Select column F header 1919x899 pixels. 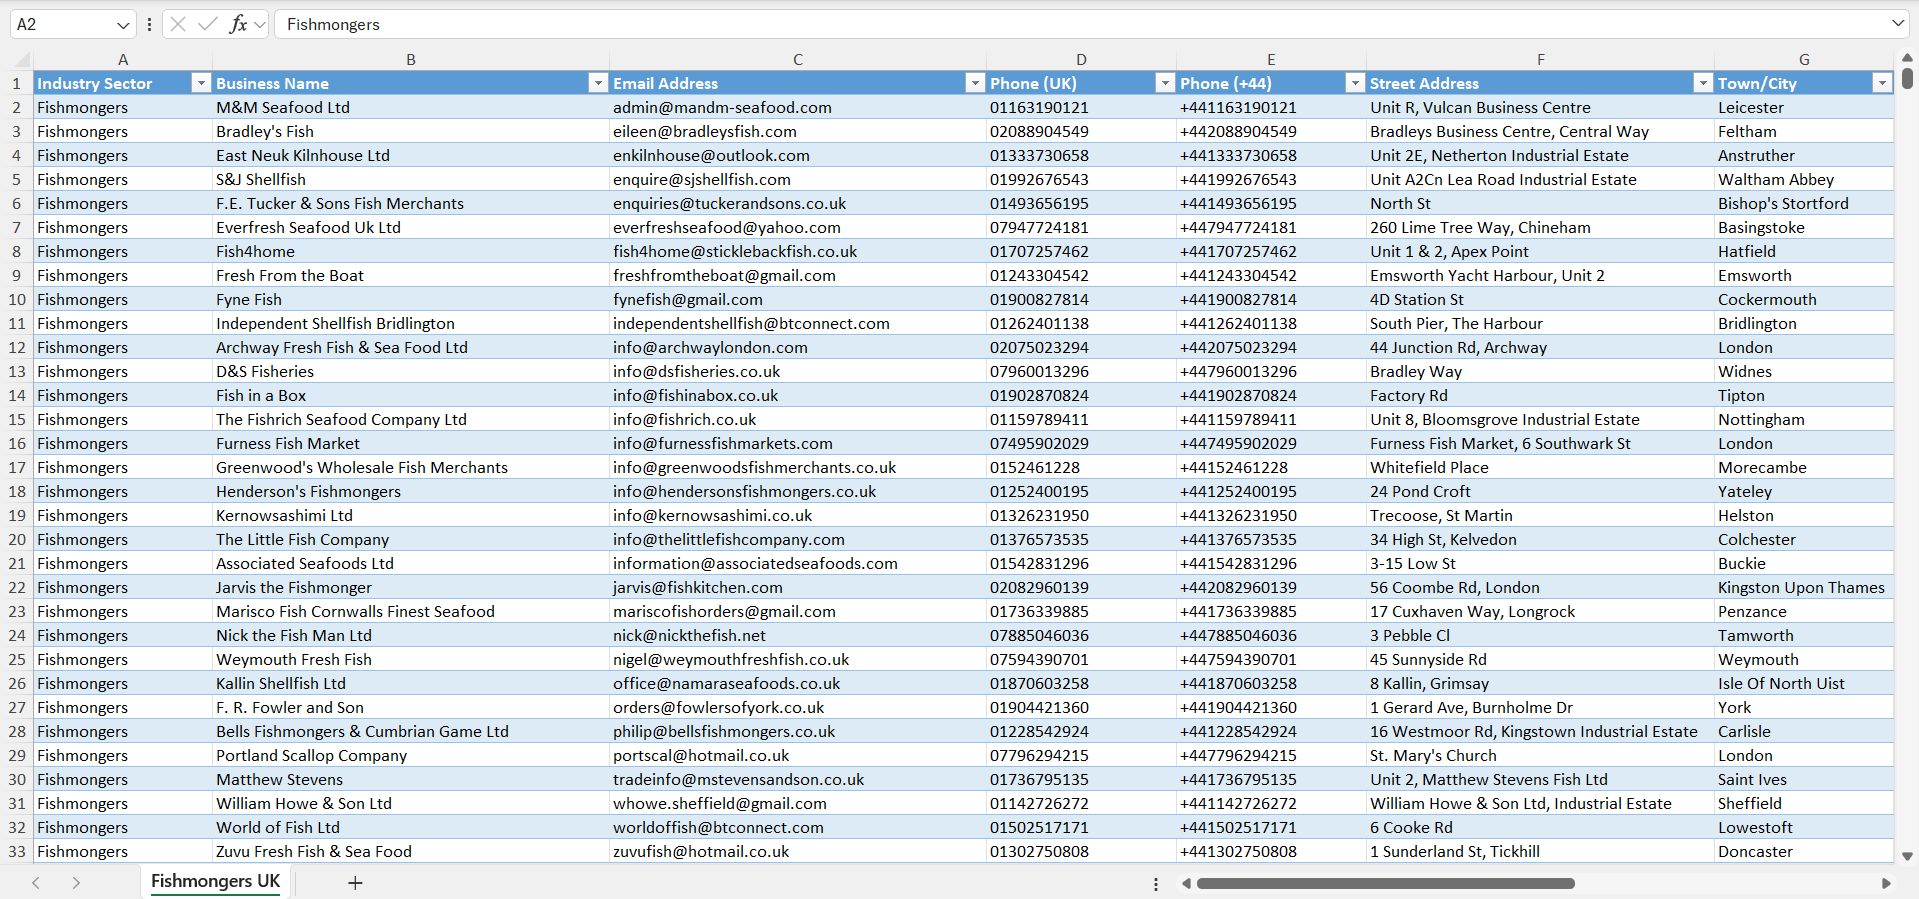1540,59
